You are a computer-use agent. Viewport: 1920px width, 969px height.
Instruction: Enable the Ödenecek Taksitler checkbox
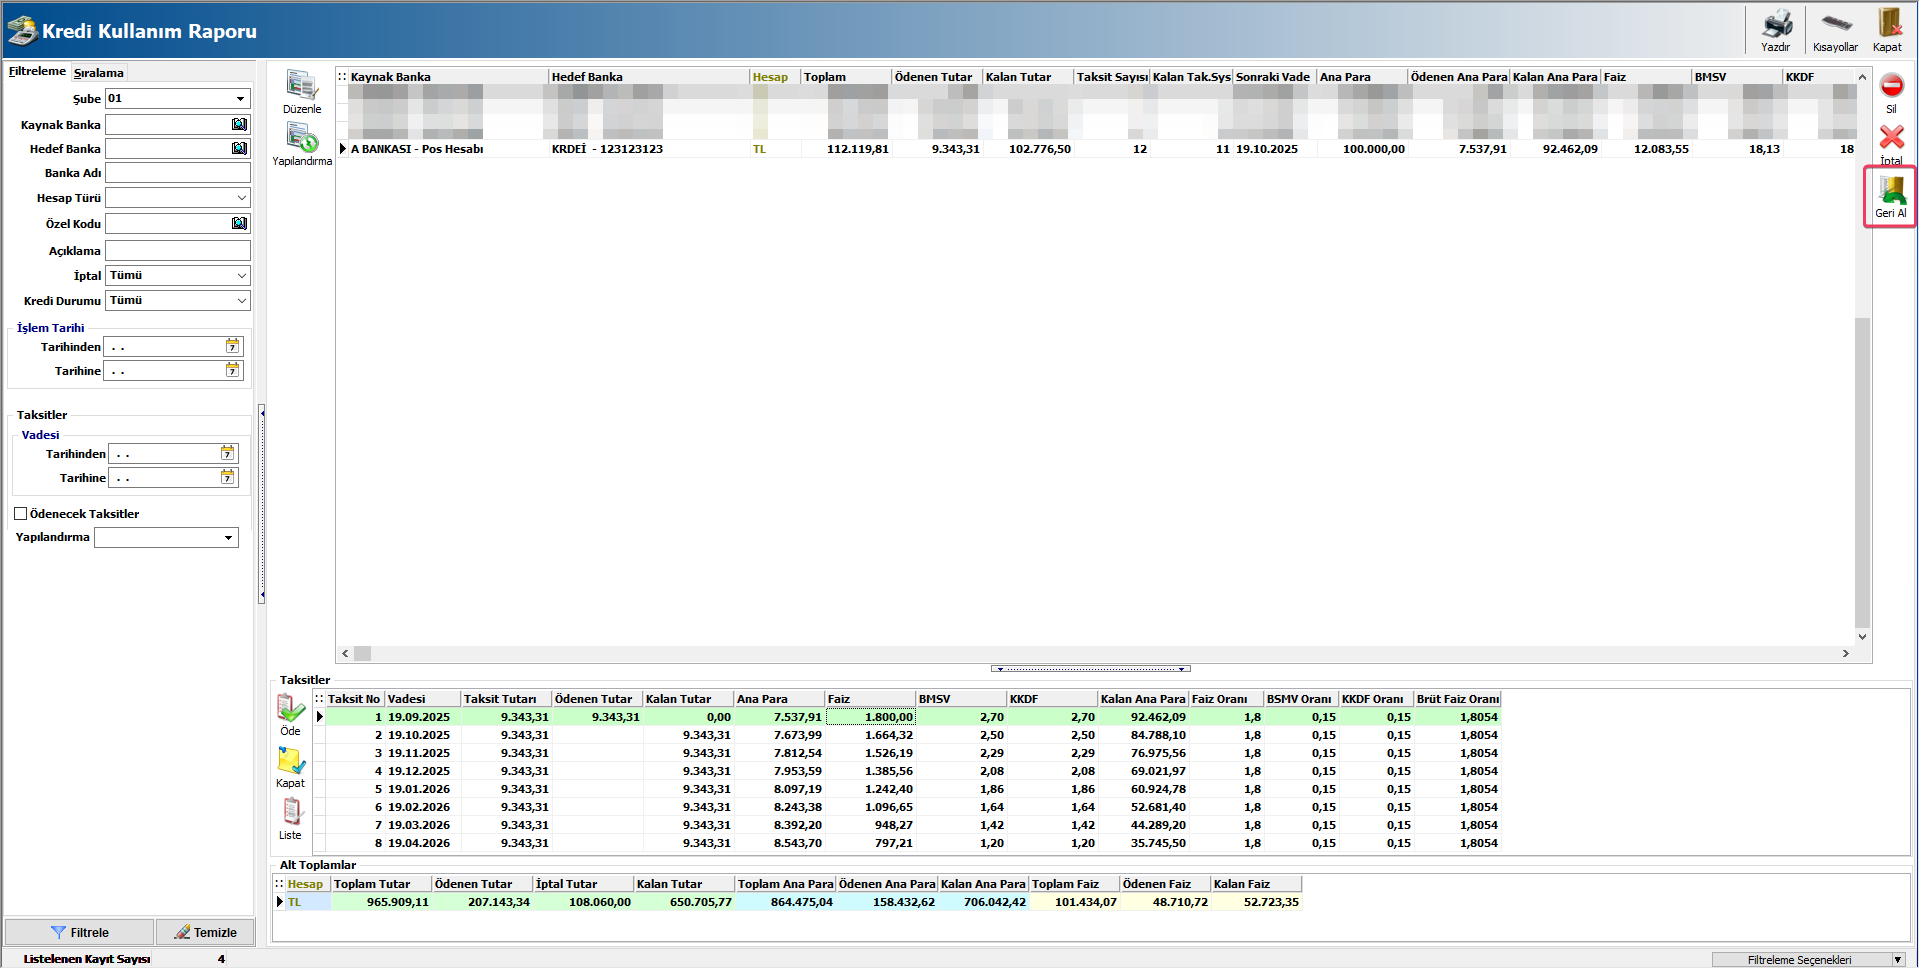(21, 514)
